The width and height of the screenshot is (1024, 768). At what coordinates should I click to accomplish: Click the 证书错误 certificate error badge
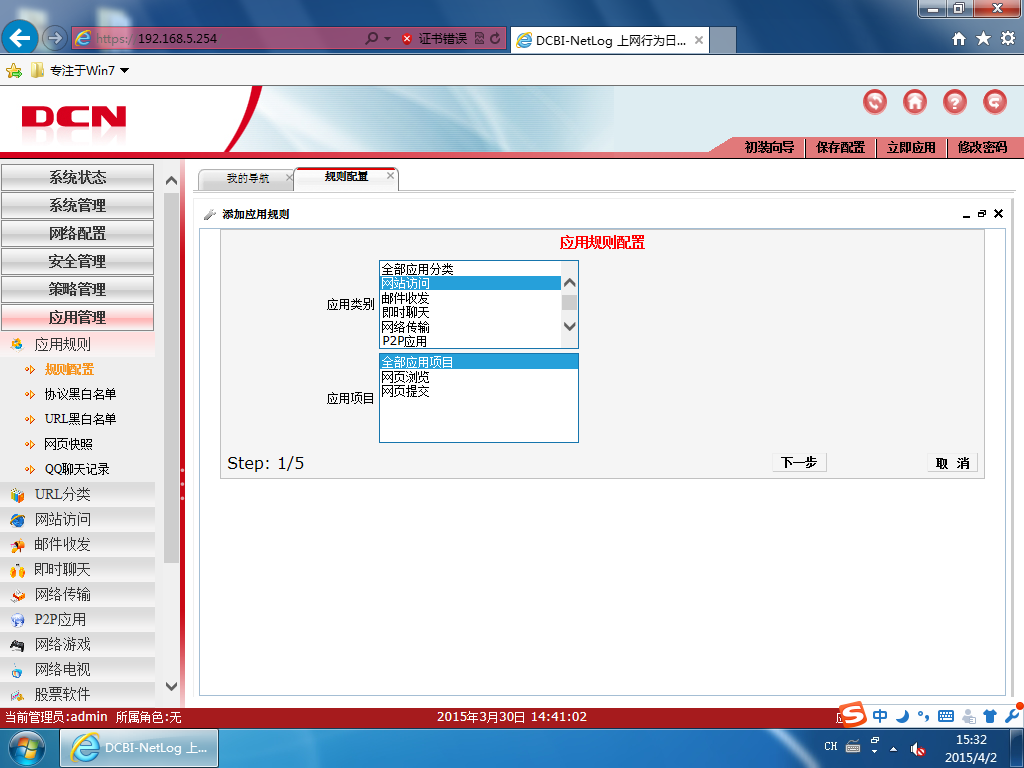point(434,39)
